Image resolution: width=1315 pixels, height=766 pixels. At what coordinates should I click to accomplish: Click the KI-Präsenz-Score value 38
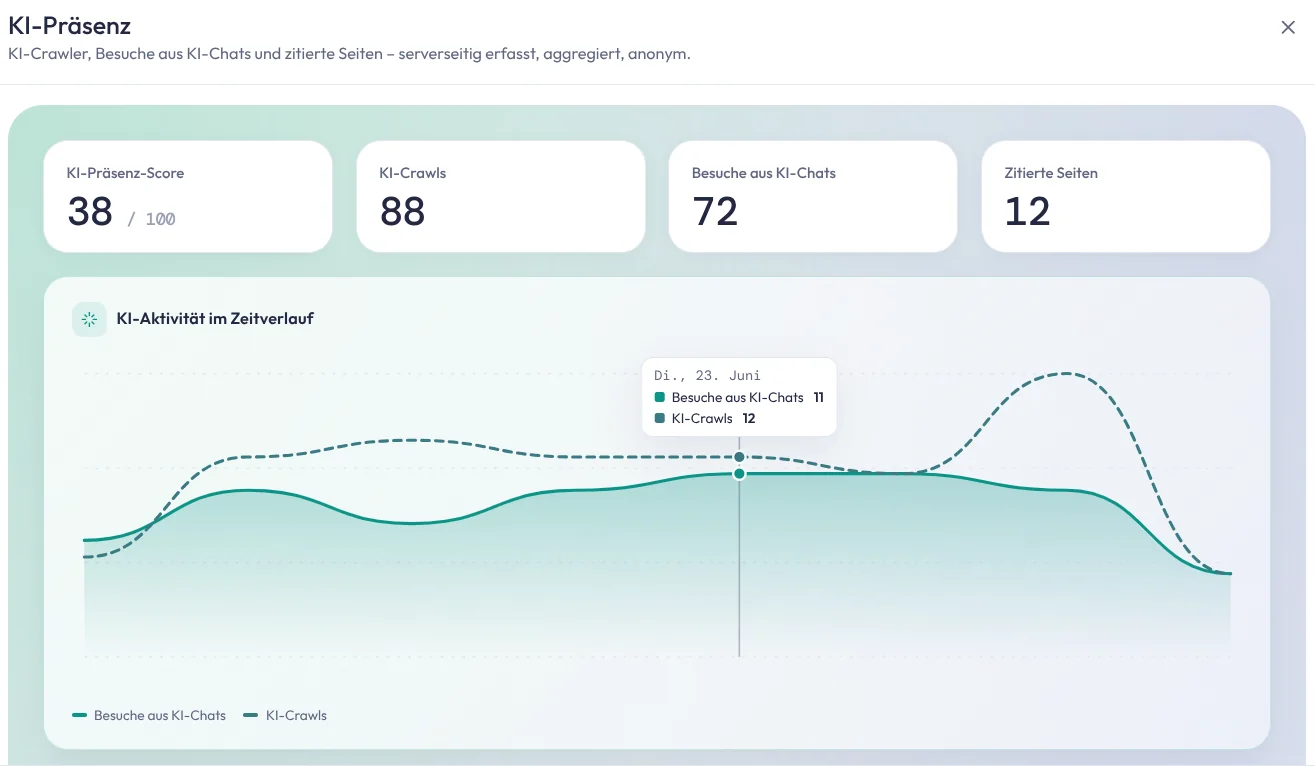(90, 211)
